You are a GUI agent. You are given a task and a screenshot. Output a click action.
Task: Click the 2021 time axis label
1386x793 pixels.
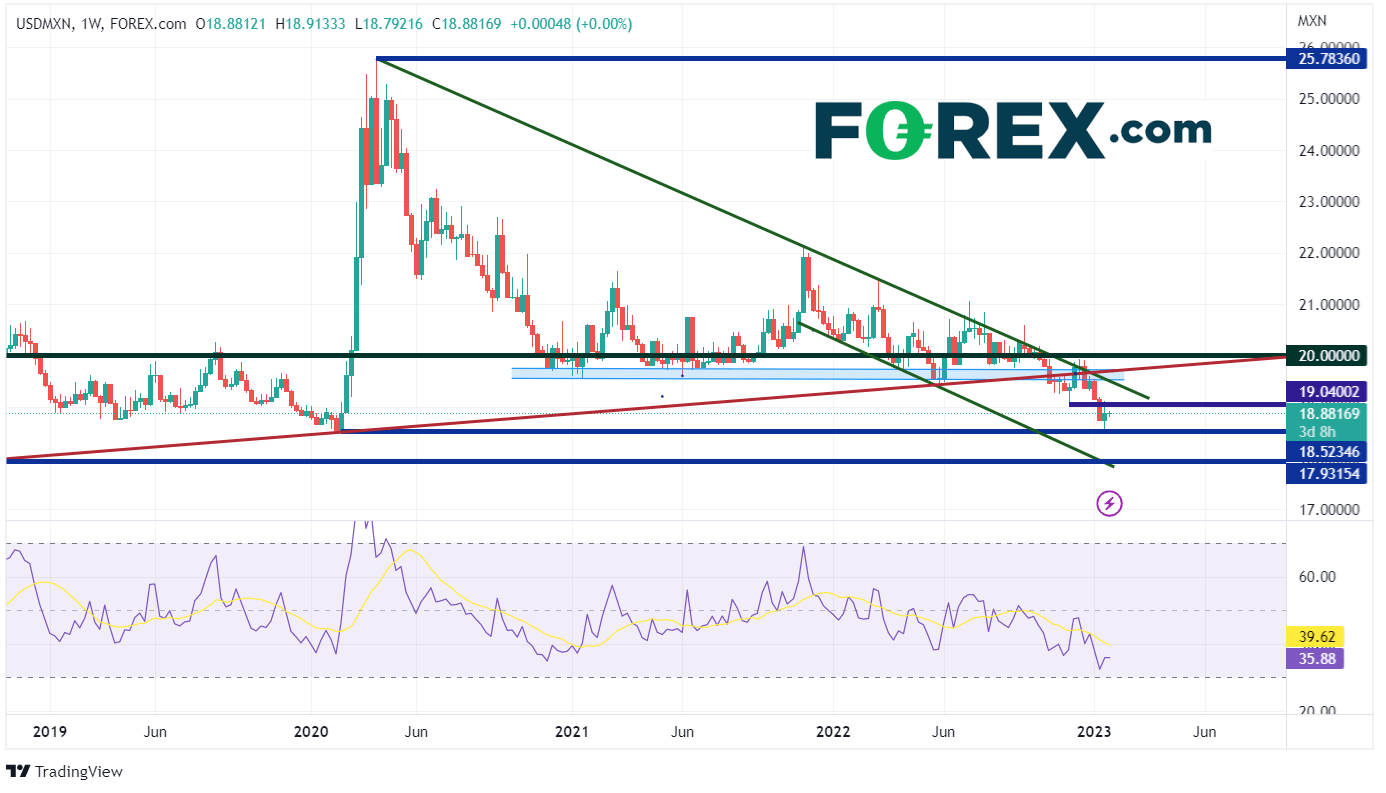[x=572, y=732]
